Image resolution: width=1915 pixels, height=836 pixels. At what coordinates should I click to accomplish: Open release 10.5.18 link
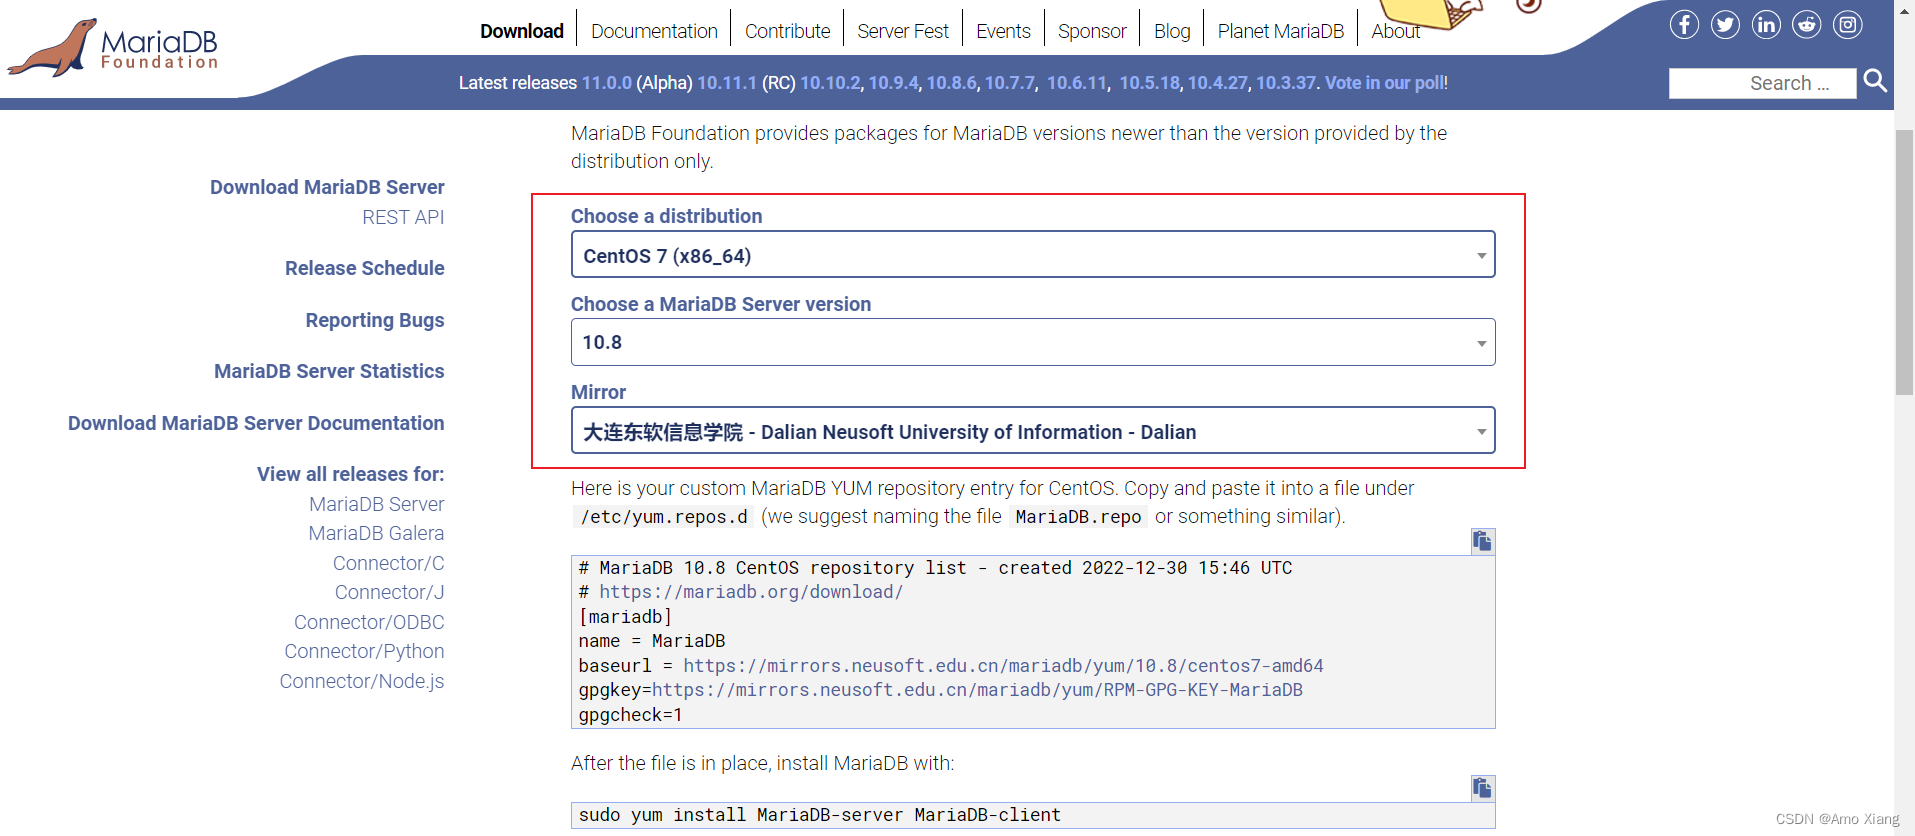click(1150, 83)
